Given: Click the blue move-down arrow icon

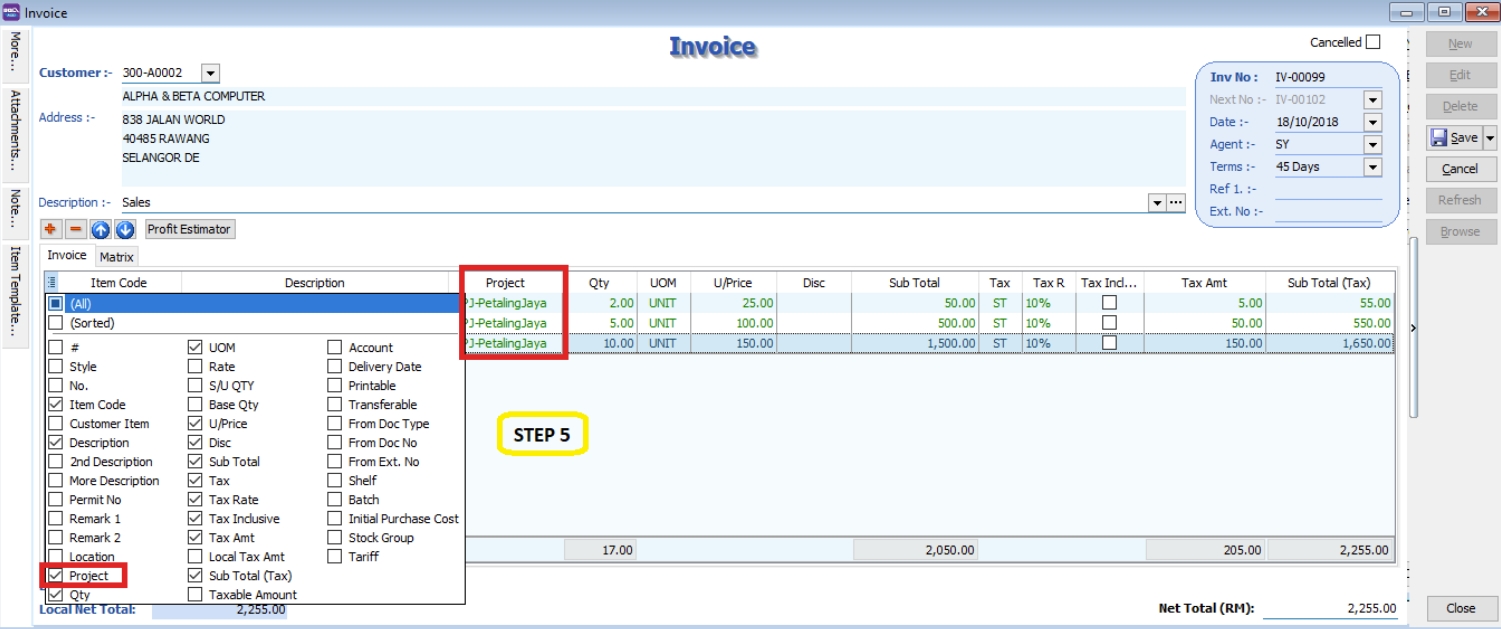Looking at the screenshot, I should pos(124,229).
